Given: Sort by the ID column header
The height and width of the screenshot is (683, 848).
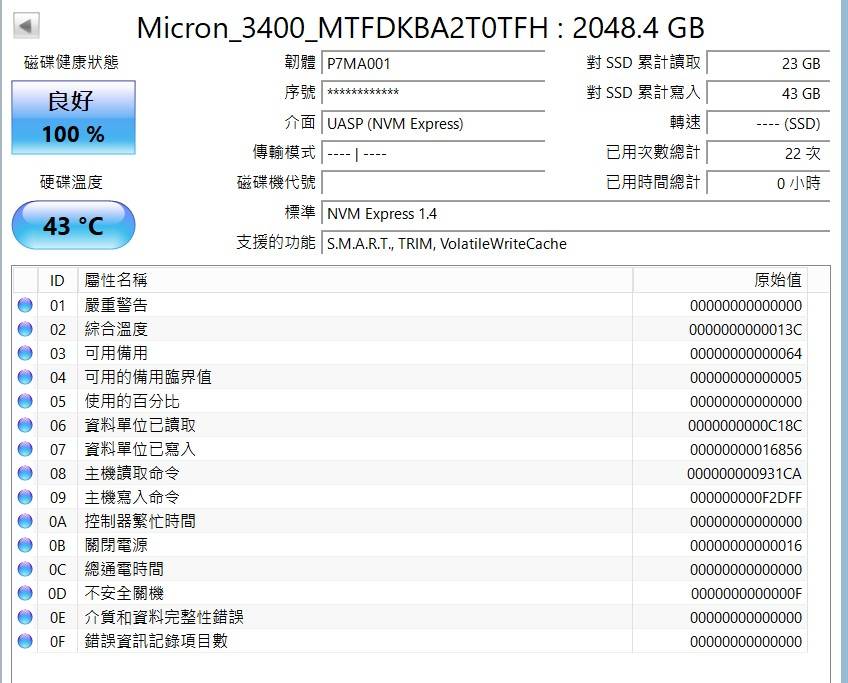Looking at the screenshot, I should tap(57, 280).
